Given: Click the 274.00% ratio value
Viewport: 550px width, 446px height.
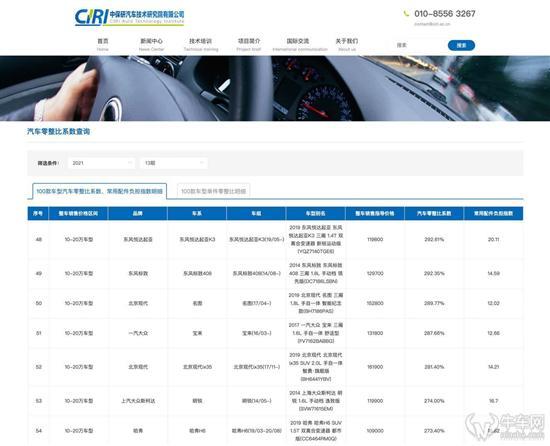Looking at the screenshot, I should tap(434, 401).
